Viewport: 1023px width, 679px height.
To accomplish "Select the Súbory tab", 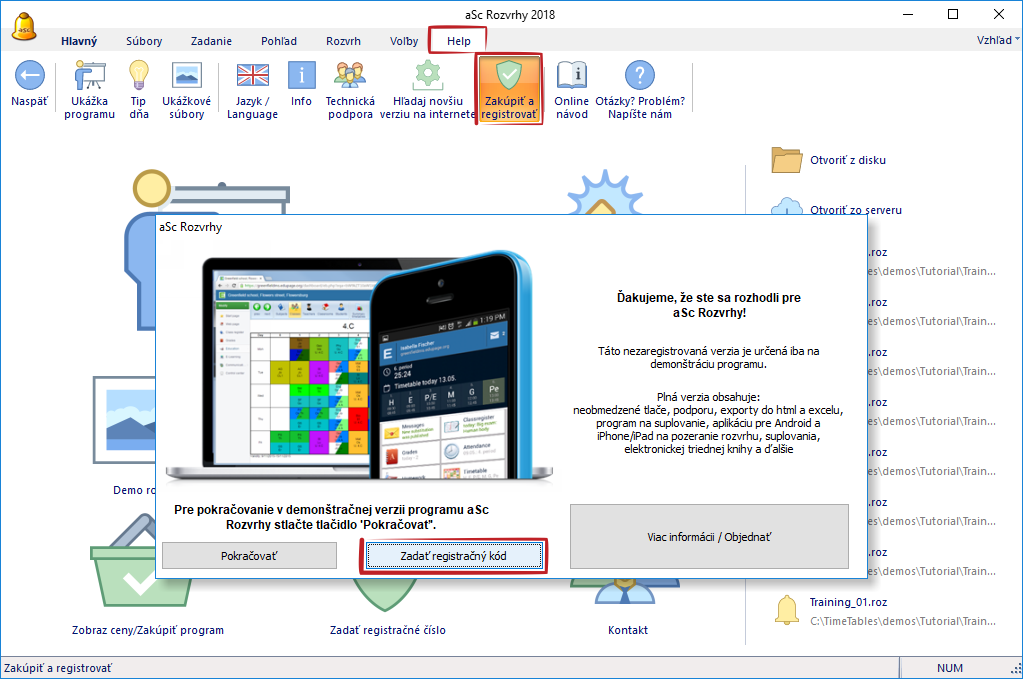I will 144,41.
